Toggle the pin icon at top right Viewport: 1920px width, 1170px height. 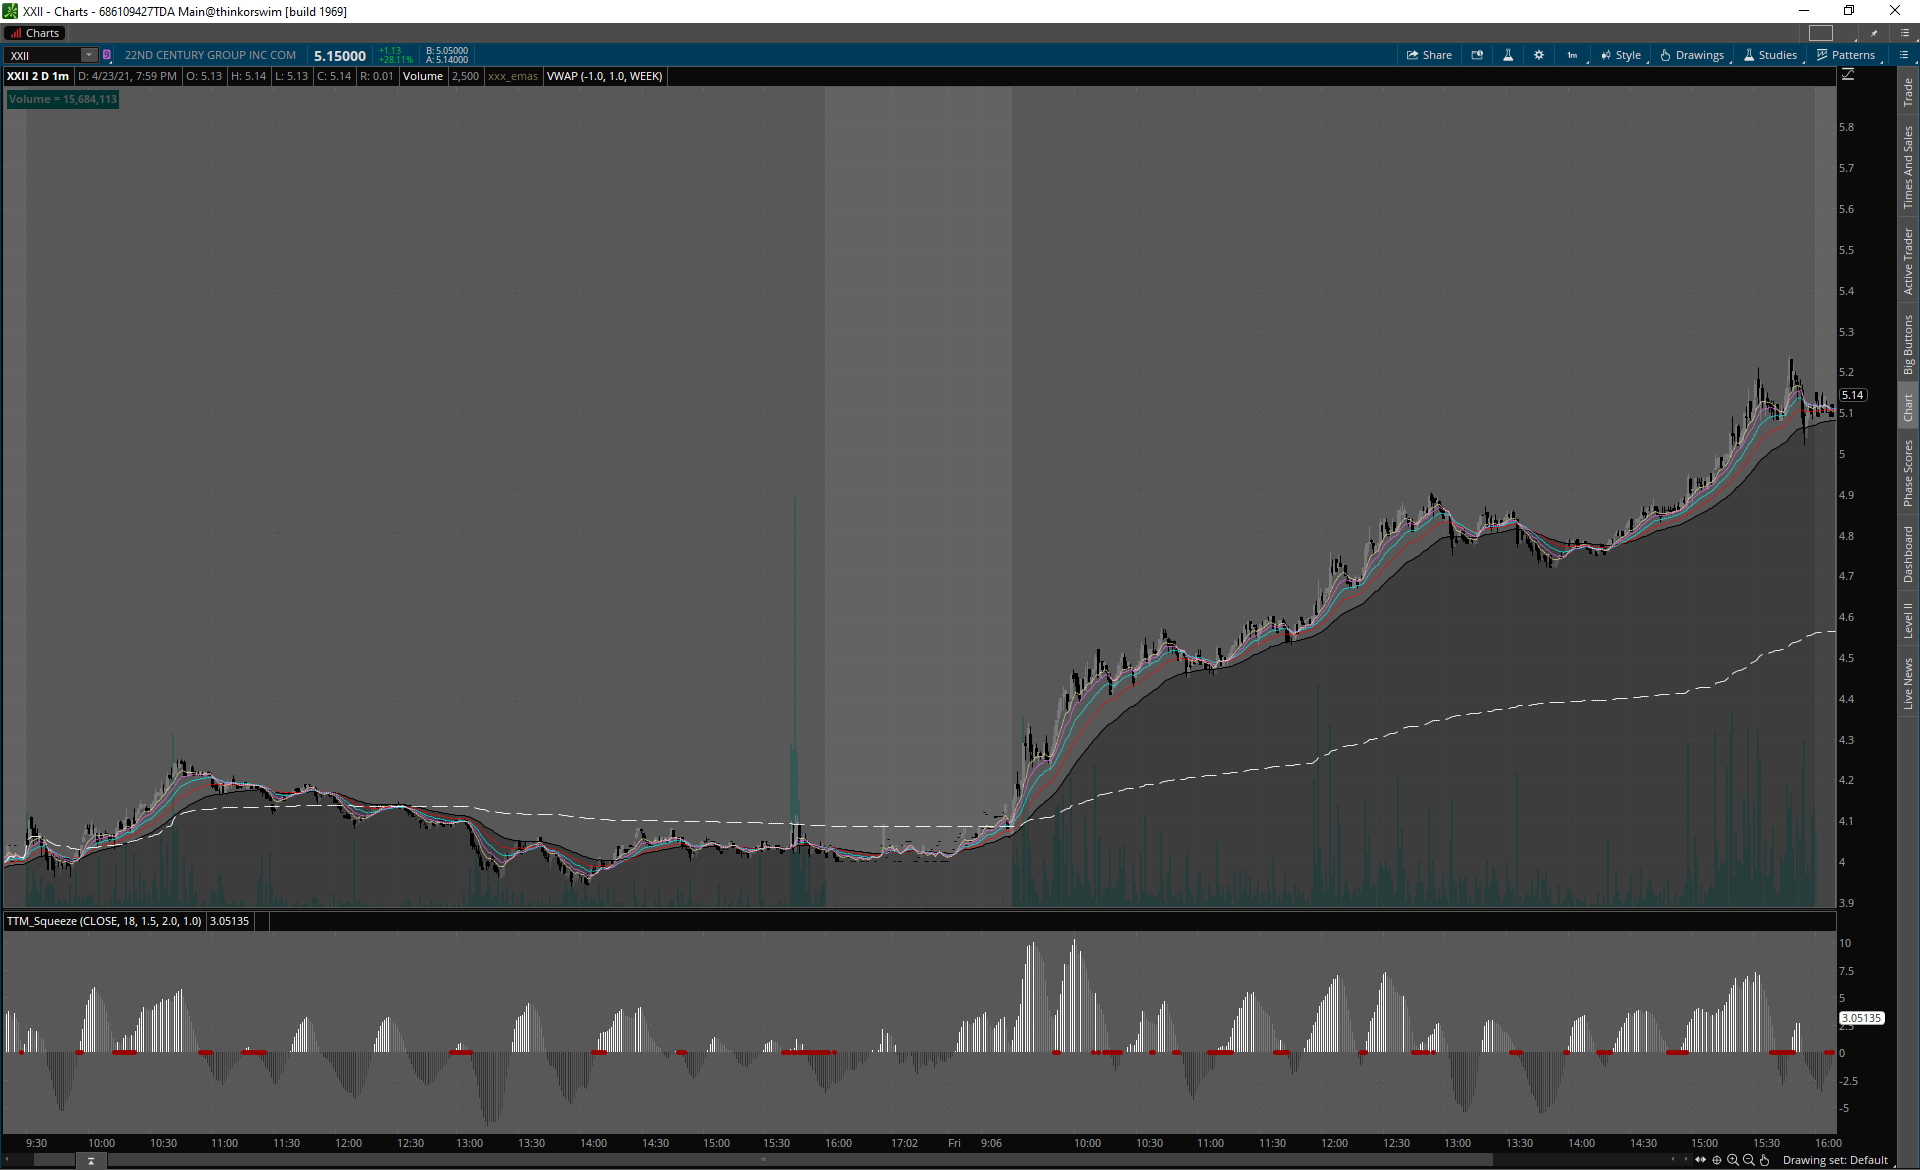[x=1875, y=33]
